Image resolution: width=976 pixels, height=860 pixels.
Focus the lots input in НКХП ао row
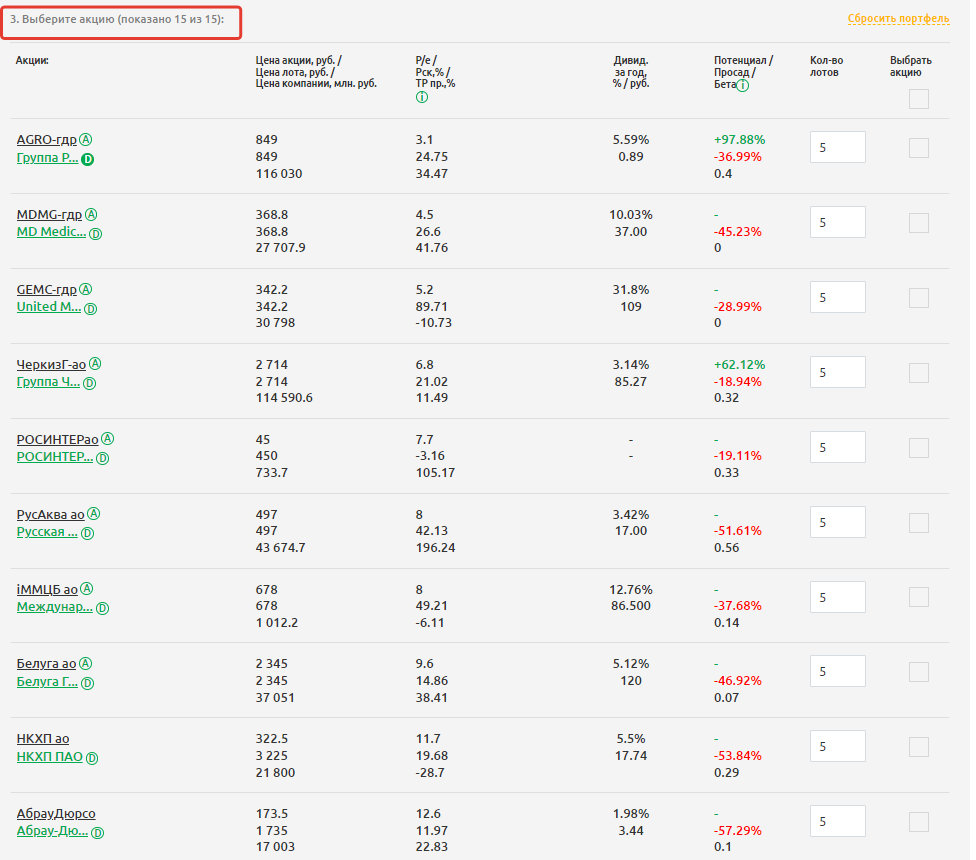[836, 746]
